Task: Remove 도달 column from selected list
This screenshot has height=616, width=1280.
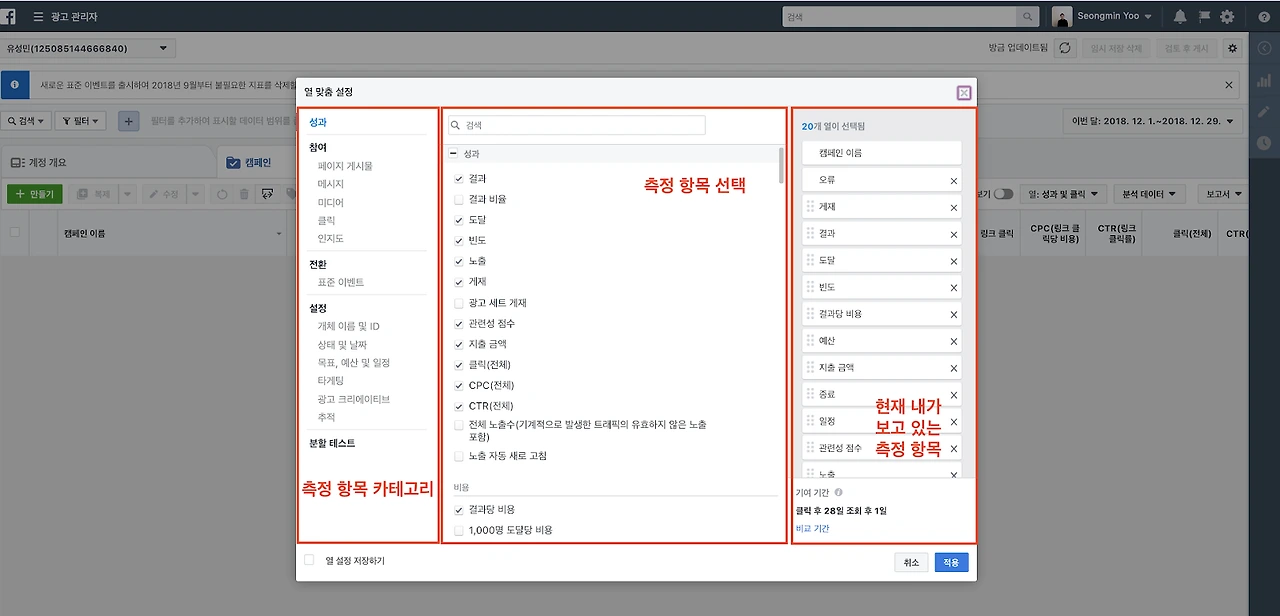Action: (x=953, y=261)
